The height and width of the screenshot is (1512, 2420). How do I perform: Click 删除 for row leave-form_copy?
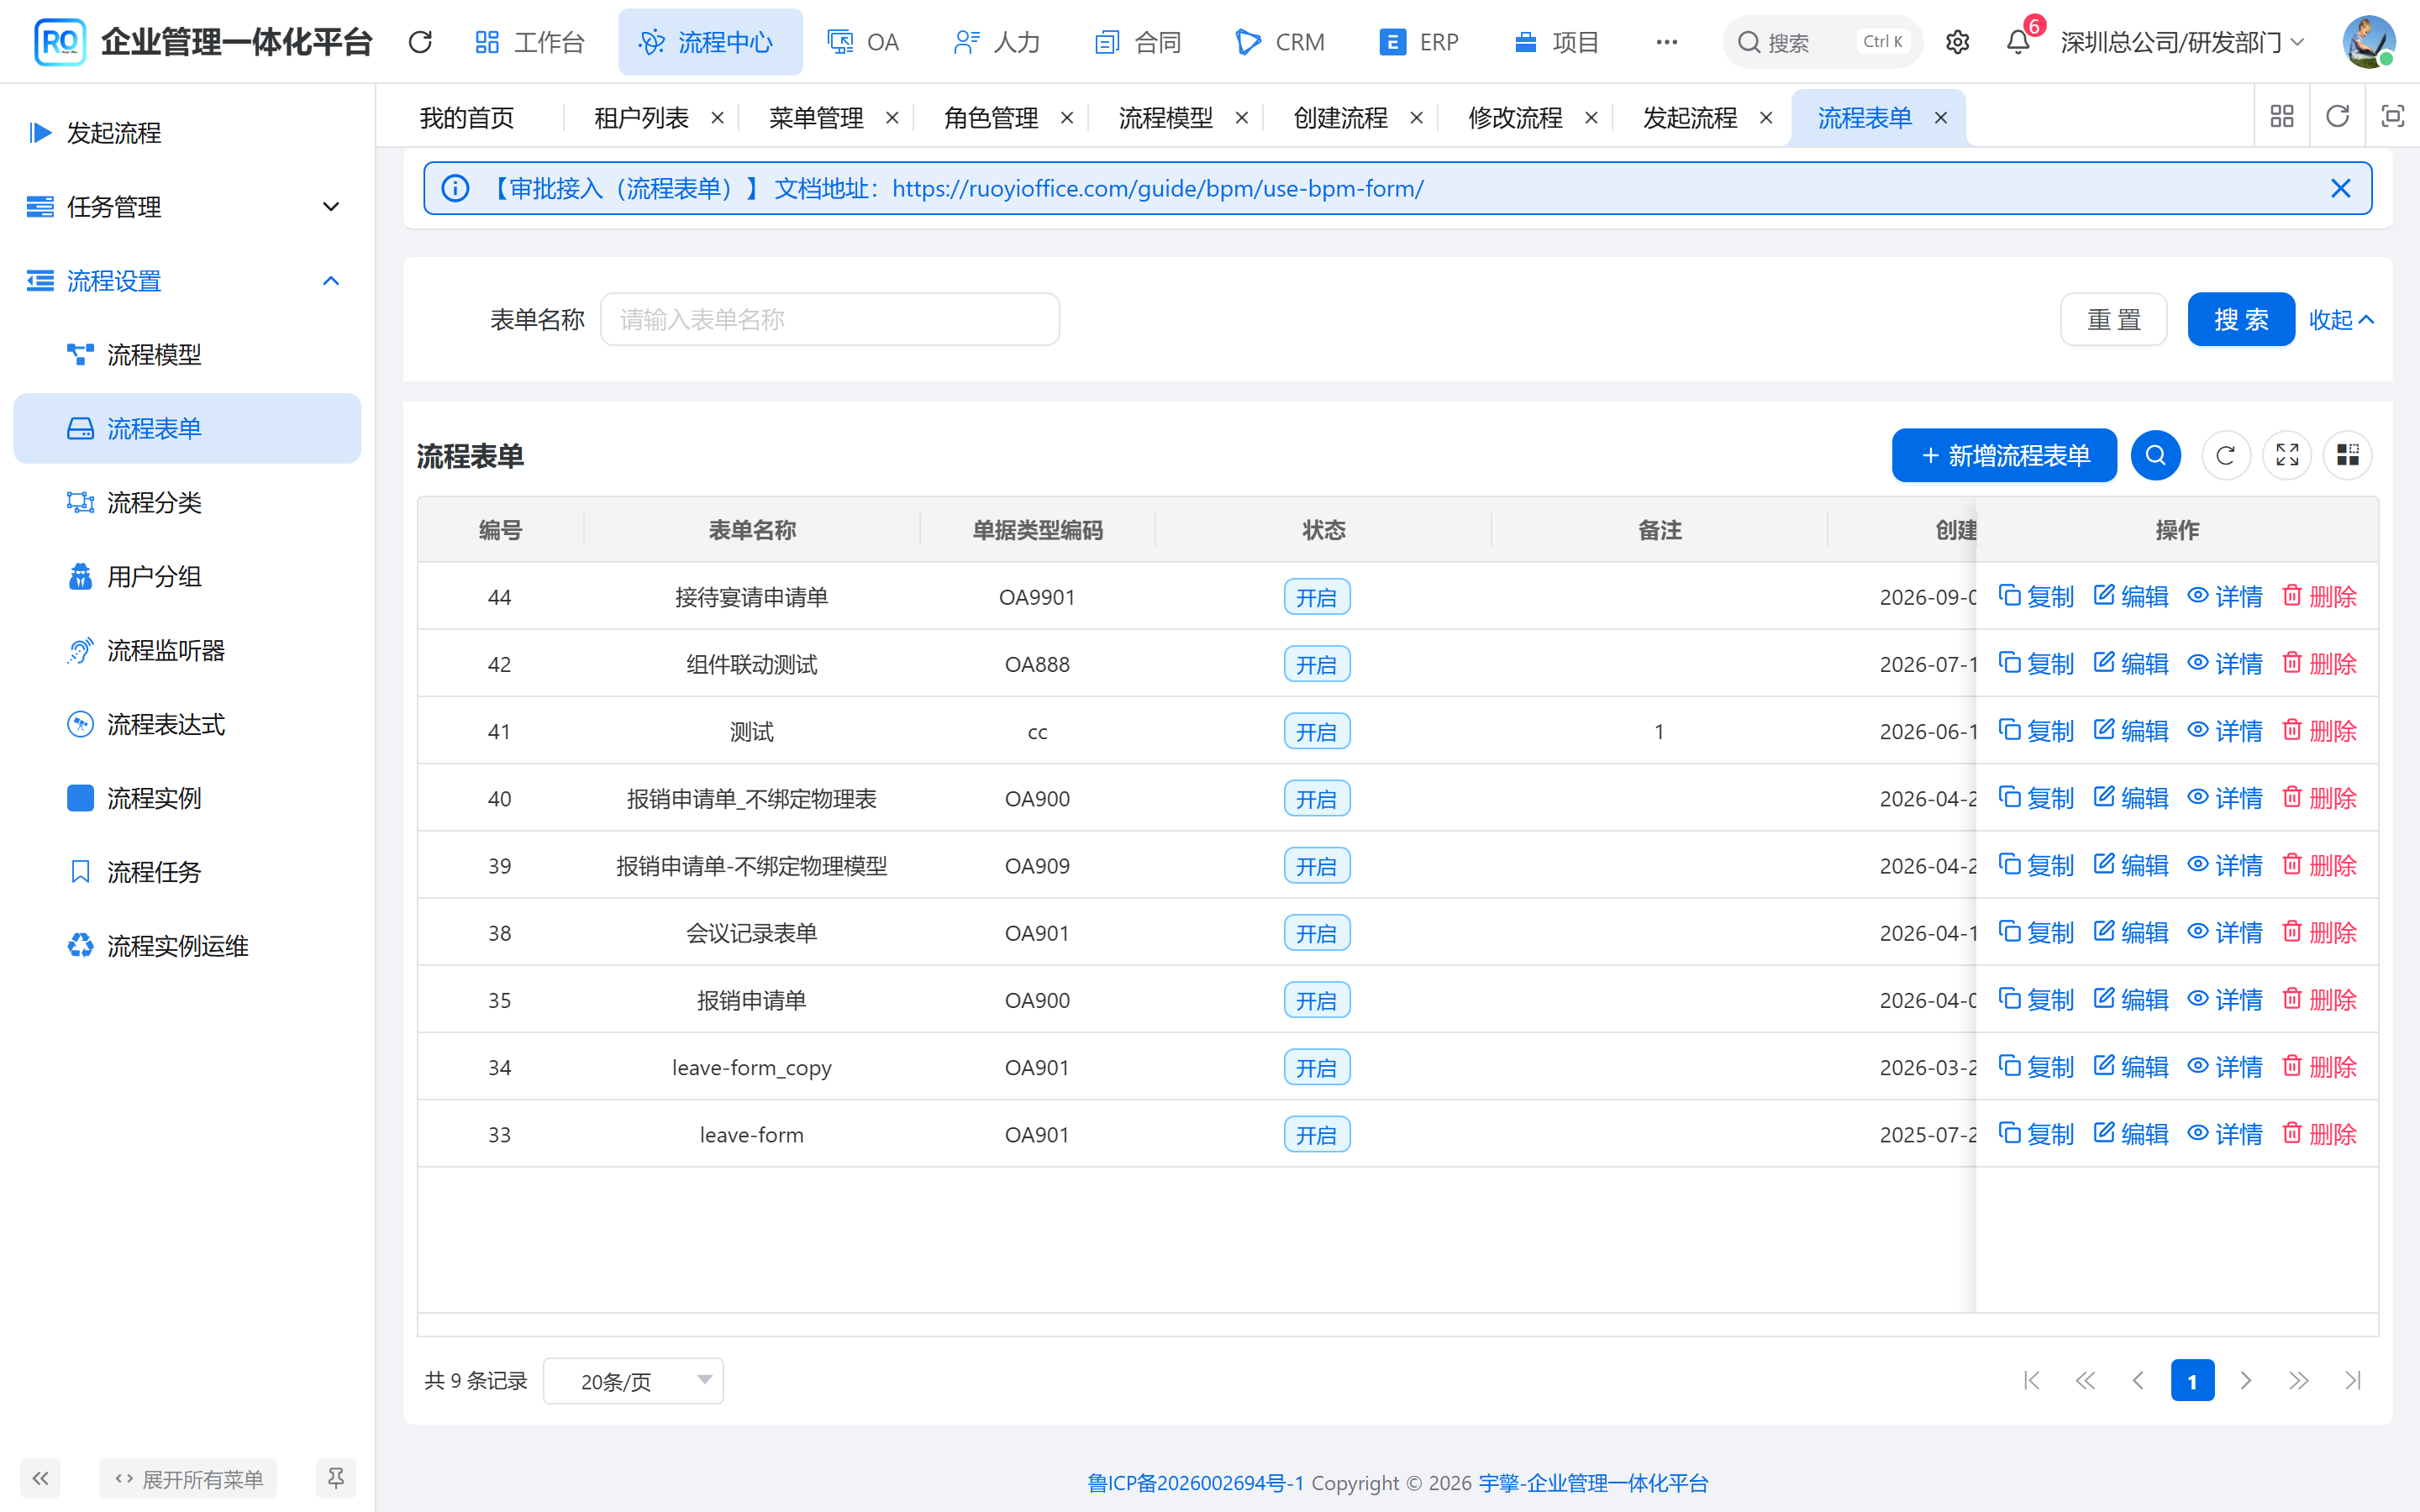pos(2320,1066)
